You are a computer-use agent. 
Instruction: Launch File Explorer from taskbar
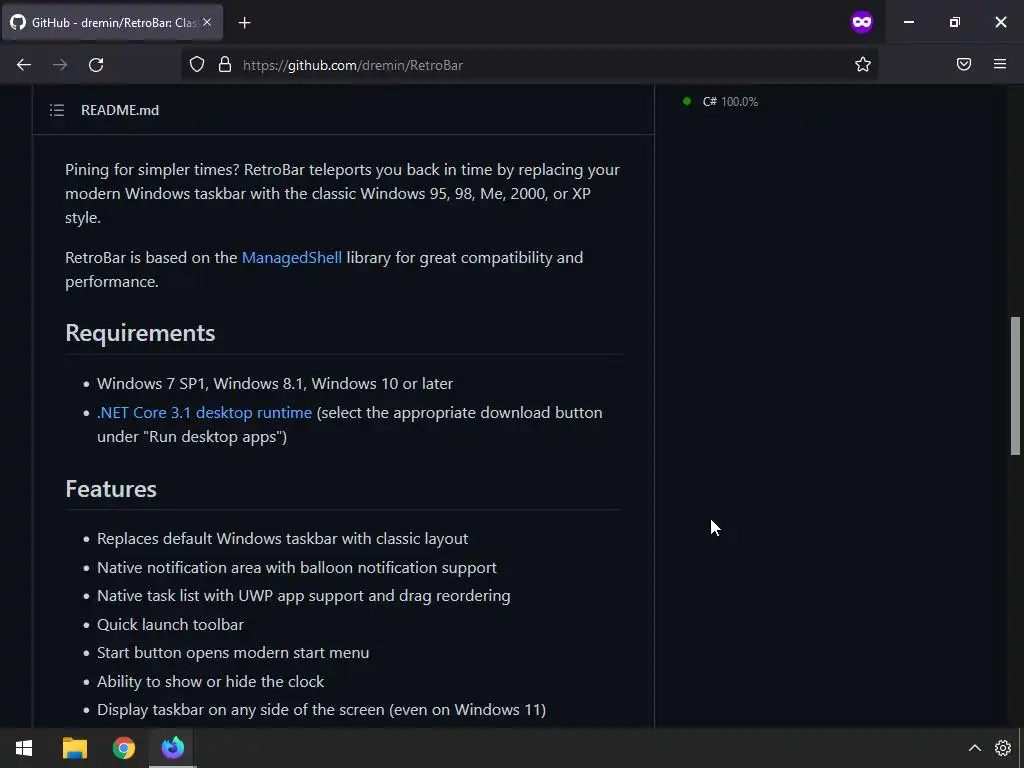pos(74,748)
